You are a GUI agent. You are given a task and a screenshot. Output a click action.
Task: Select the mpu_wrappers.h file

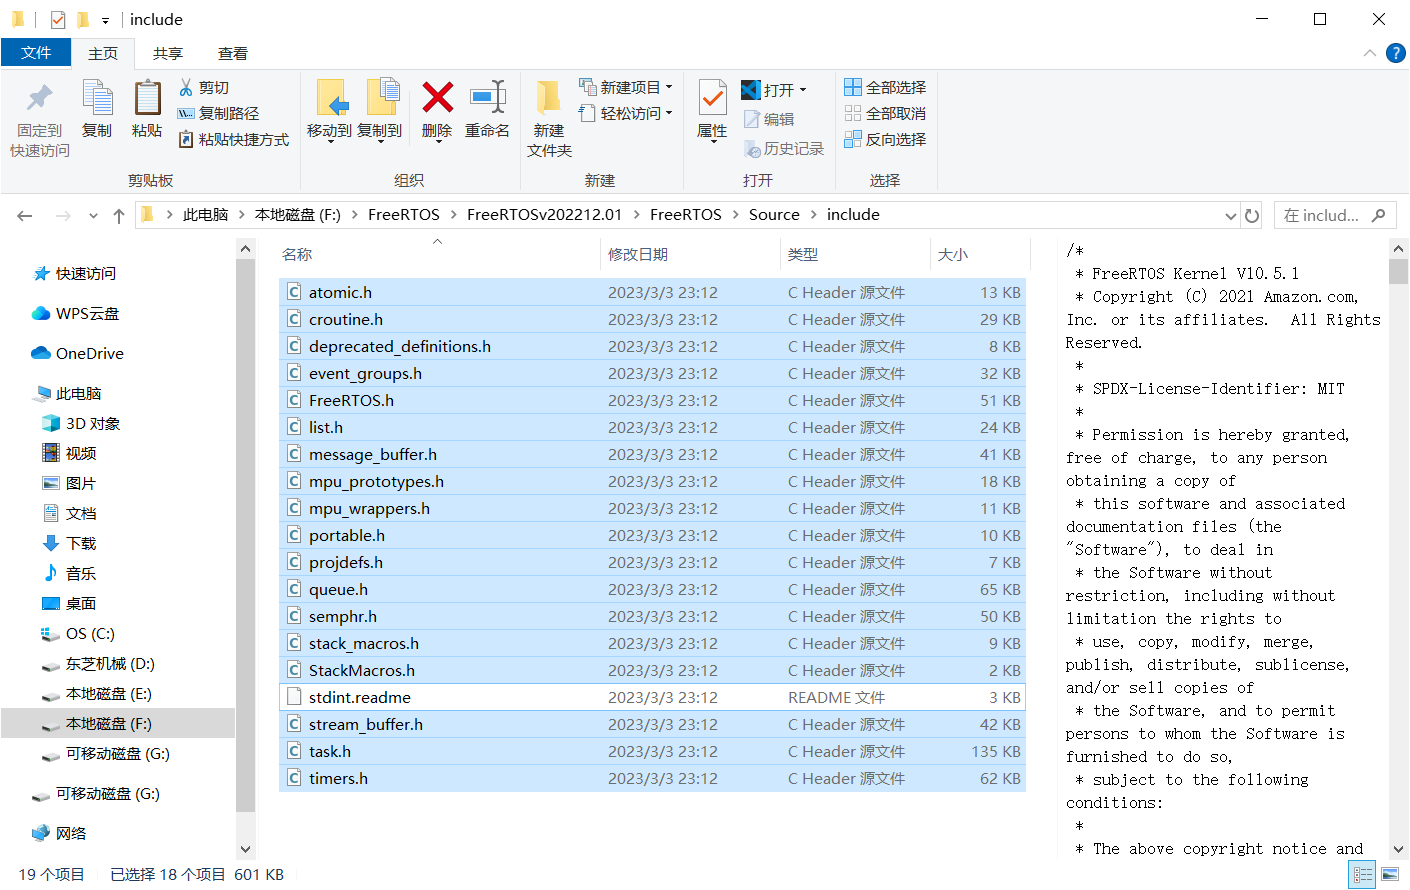tap(653, 508)
